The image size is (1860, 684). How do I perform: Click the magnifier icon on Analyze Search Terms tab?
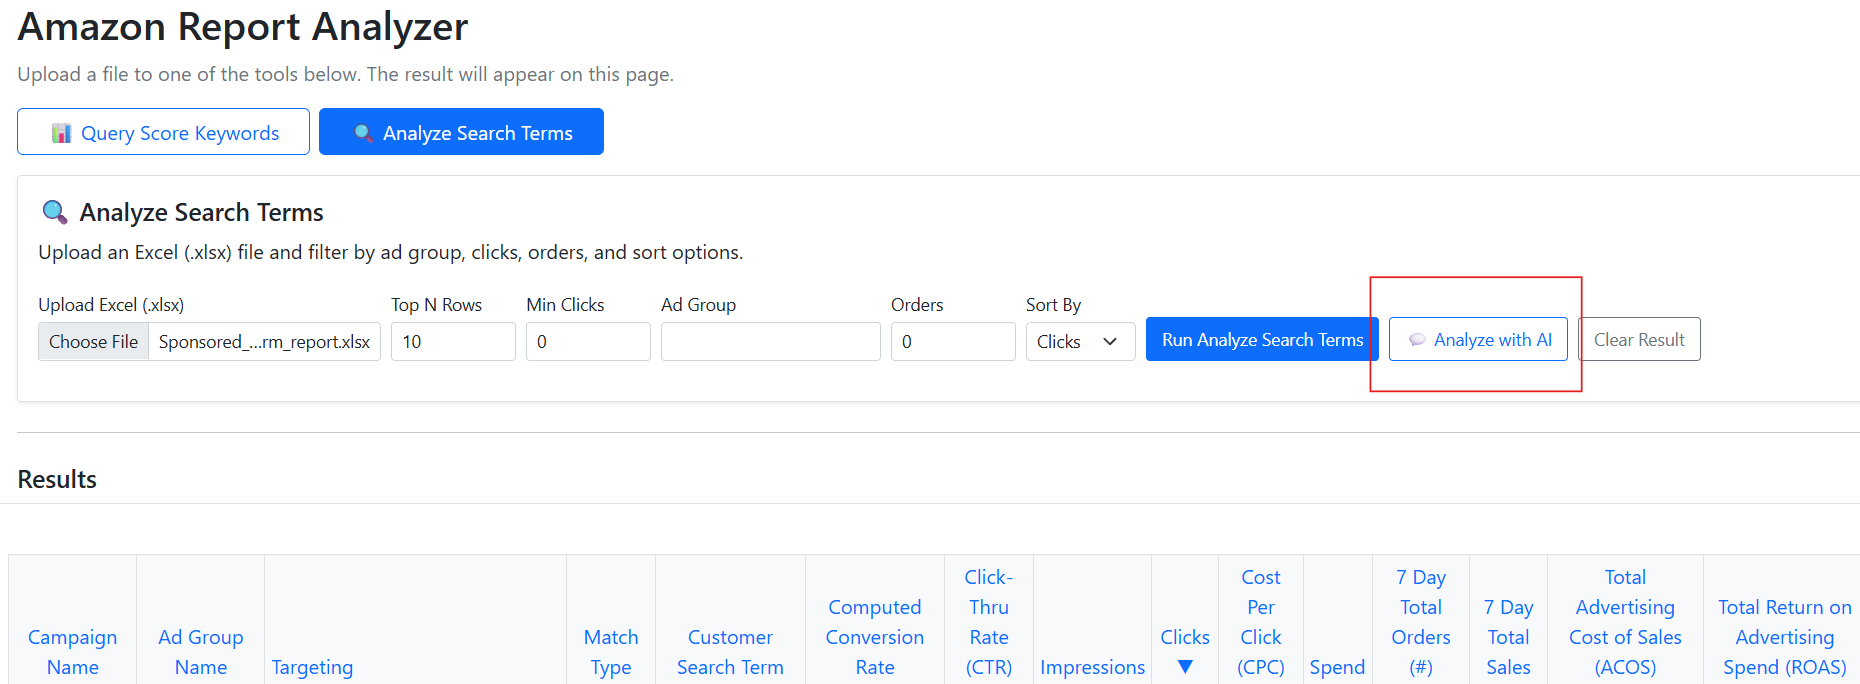[363, 133]
